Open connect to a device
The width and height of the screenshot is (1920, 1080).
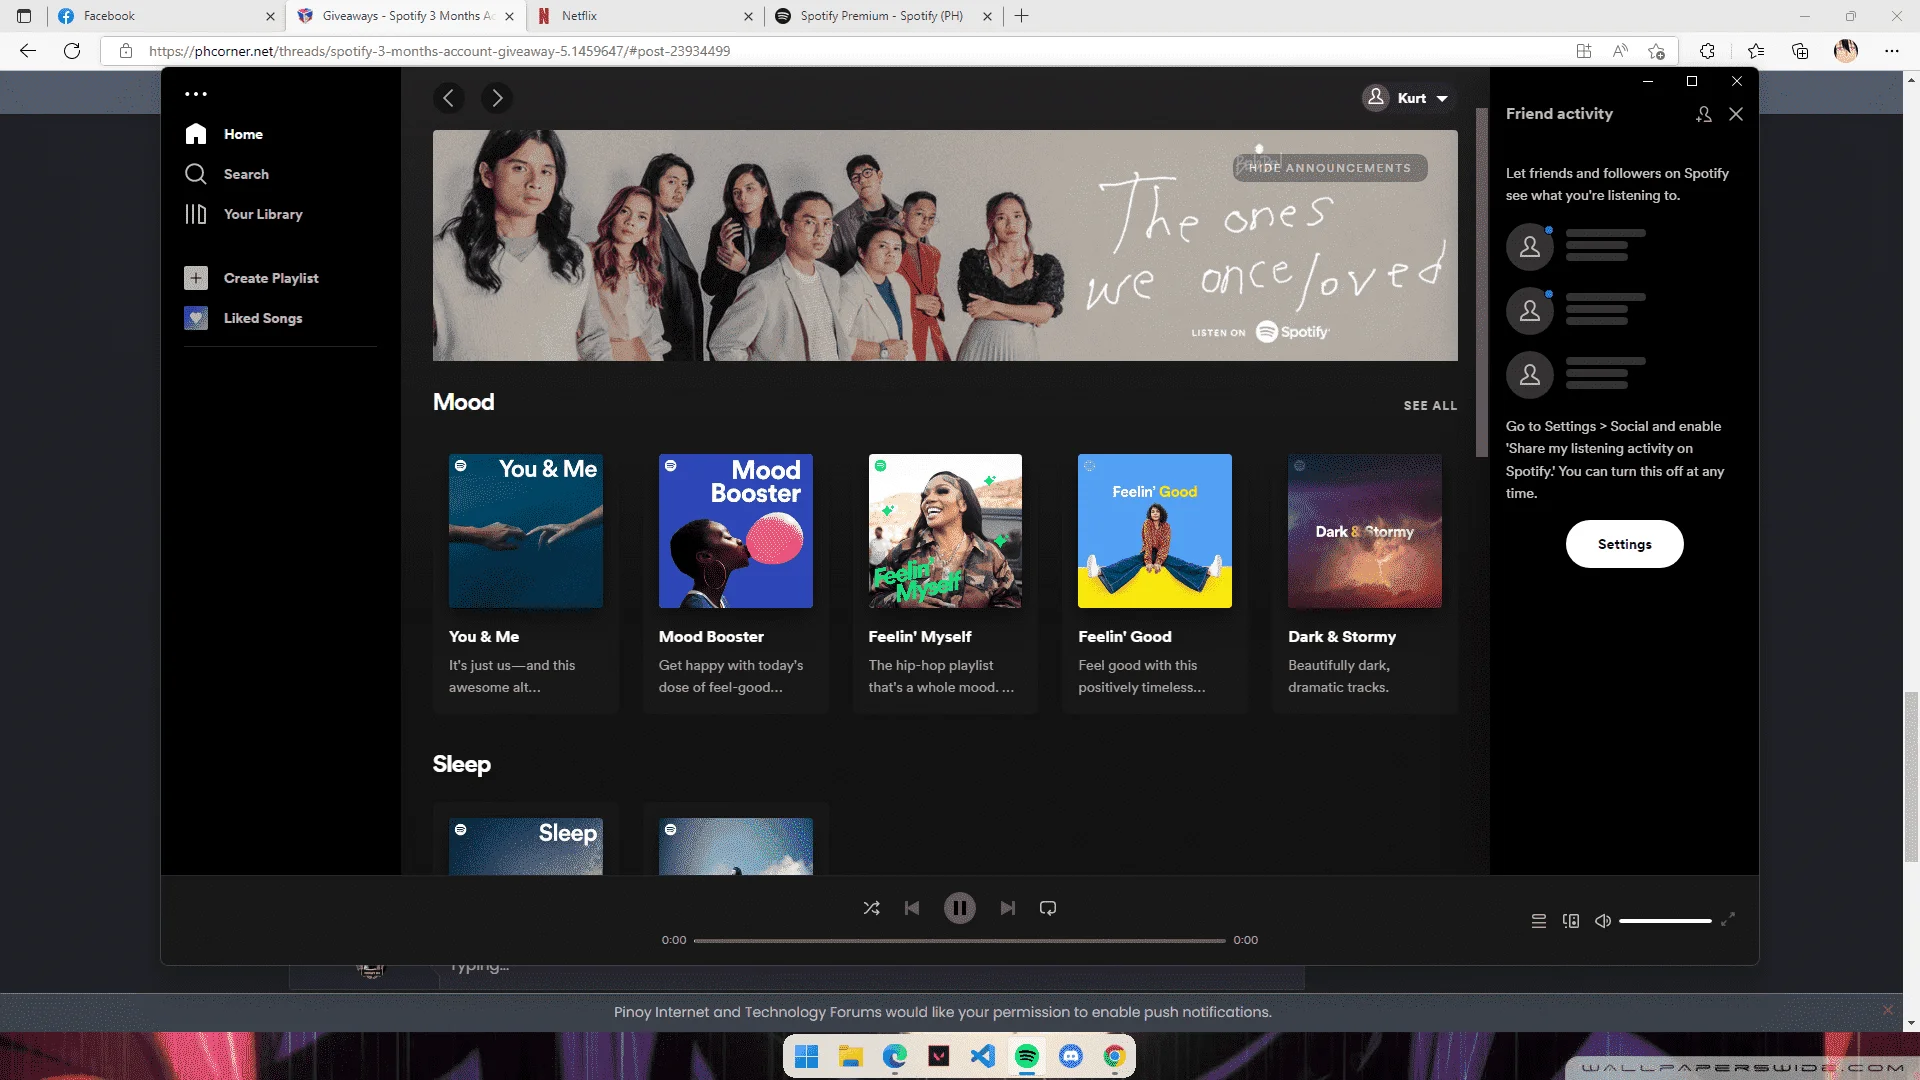[1571, 920]
